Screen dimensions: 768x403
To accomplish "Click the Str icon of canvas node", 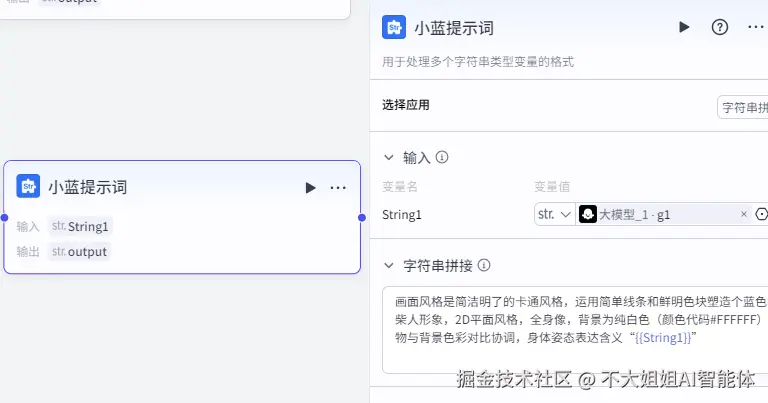I will pyautogui.click(x=28, y=186).
